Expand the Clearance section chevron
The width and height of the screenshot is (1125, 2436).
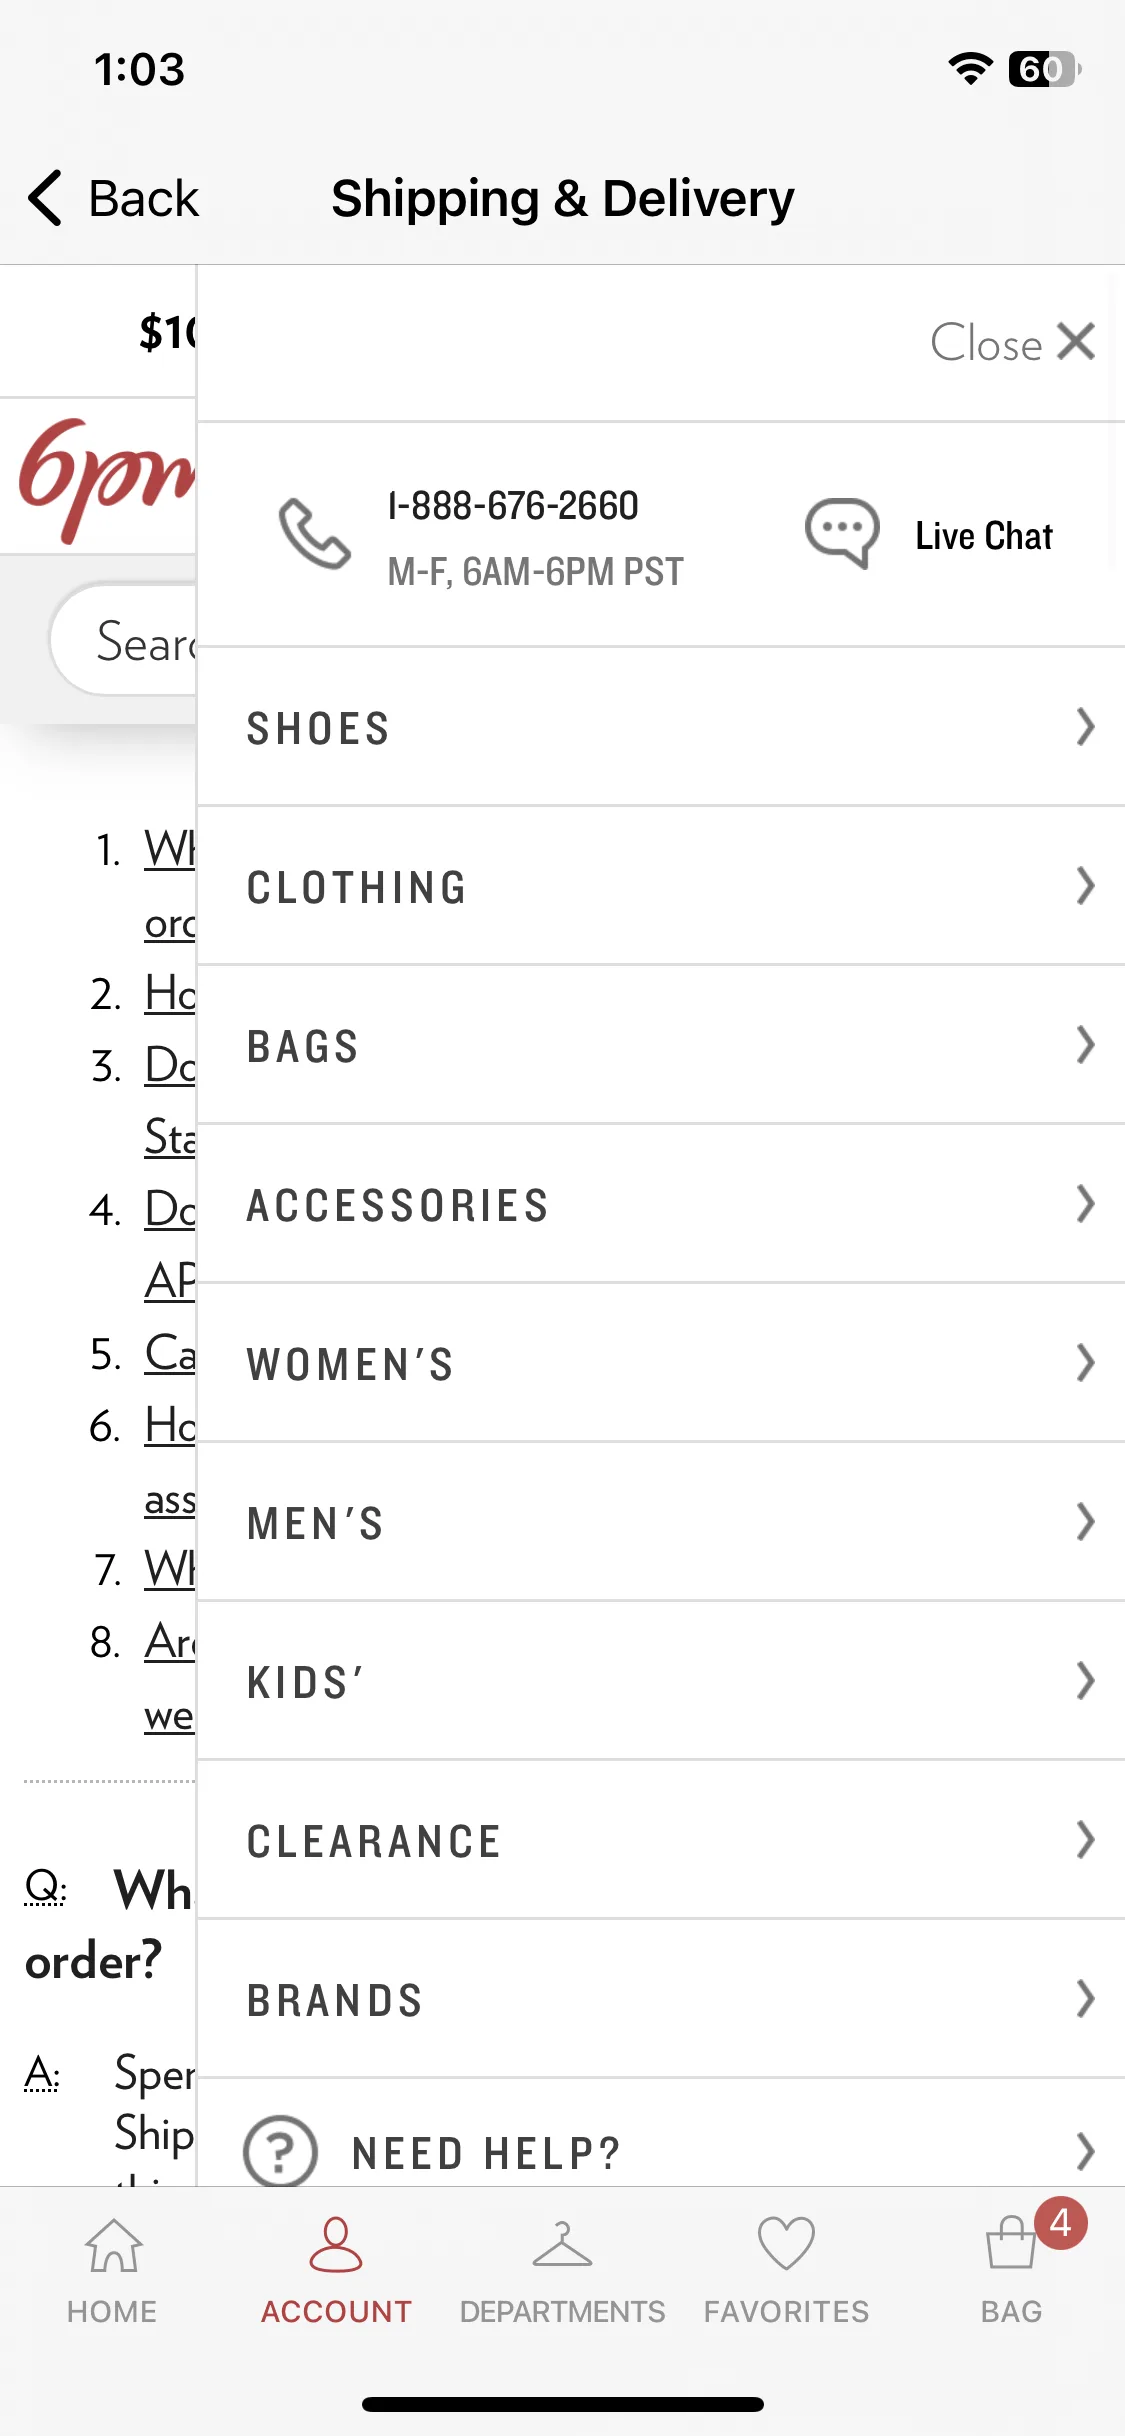[1085, 1839]
